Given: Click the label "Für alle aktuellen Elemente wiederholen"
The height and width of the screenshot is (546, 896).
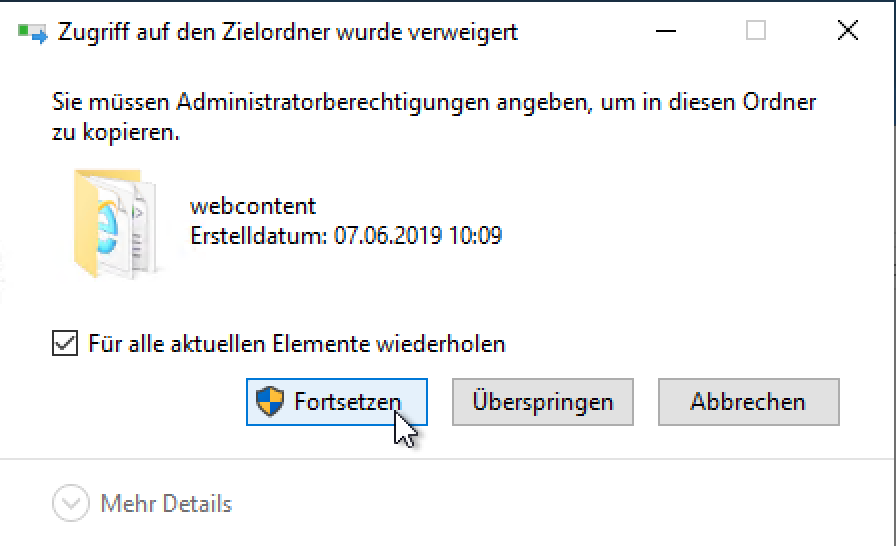Looking at the screenshot, I should pos(296,344).
